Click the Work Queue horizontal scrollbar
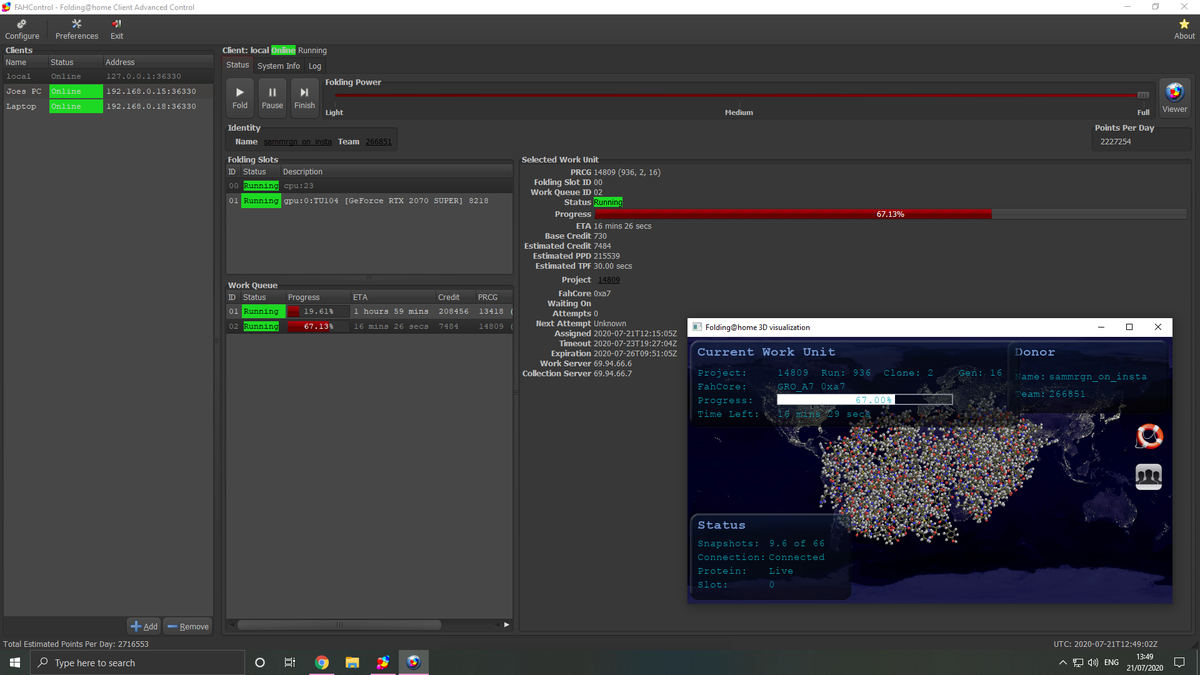1200x675 pixels. [x=339, y=625]
